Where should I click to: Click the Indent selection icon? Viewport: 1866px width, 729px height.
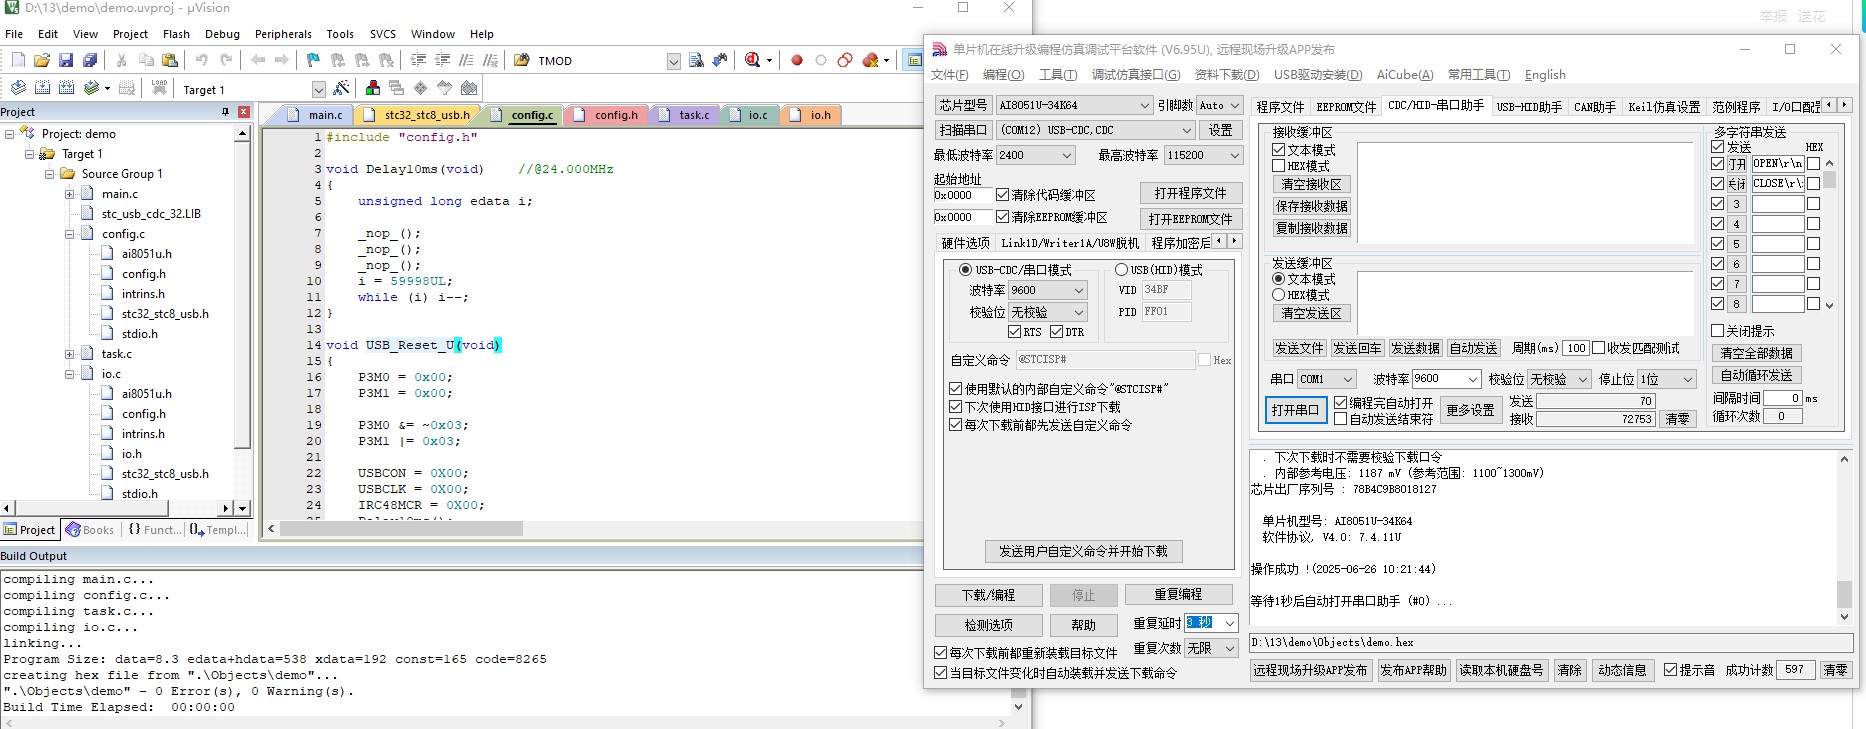(x=418, y=60)
